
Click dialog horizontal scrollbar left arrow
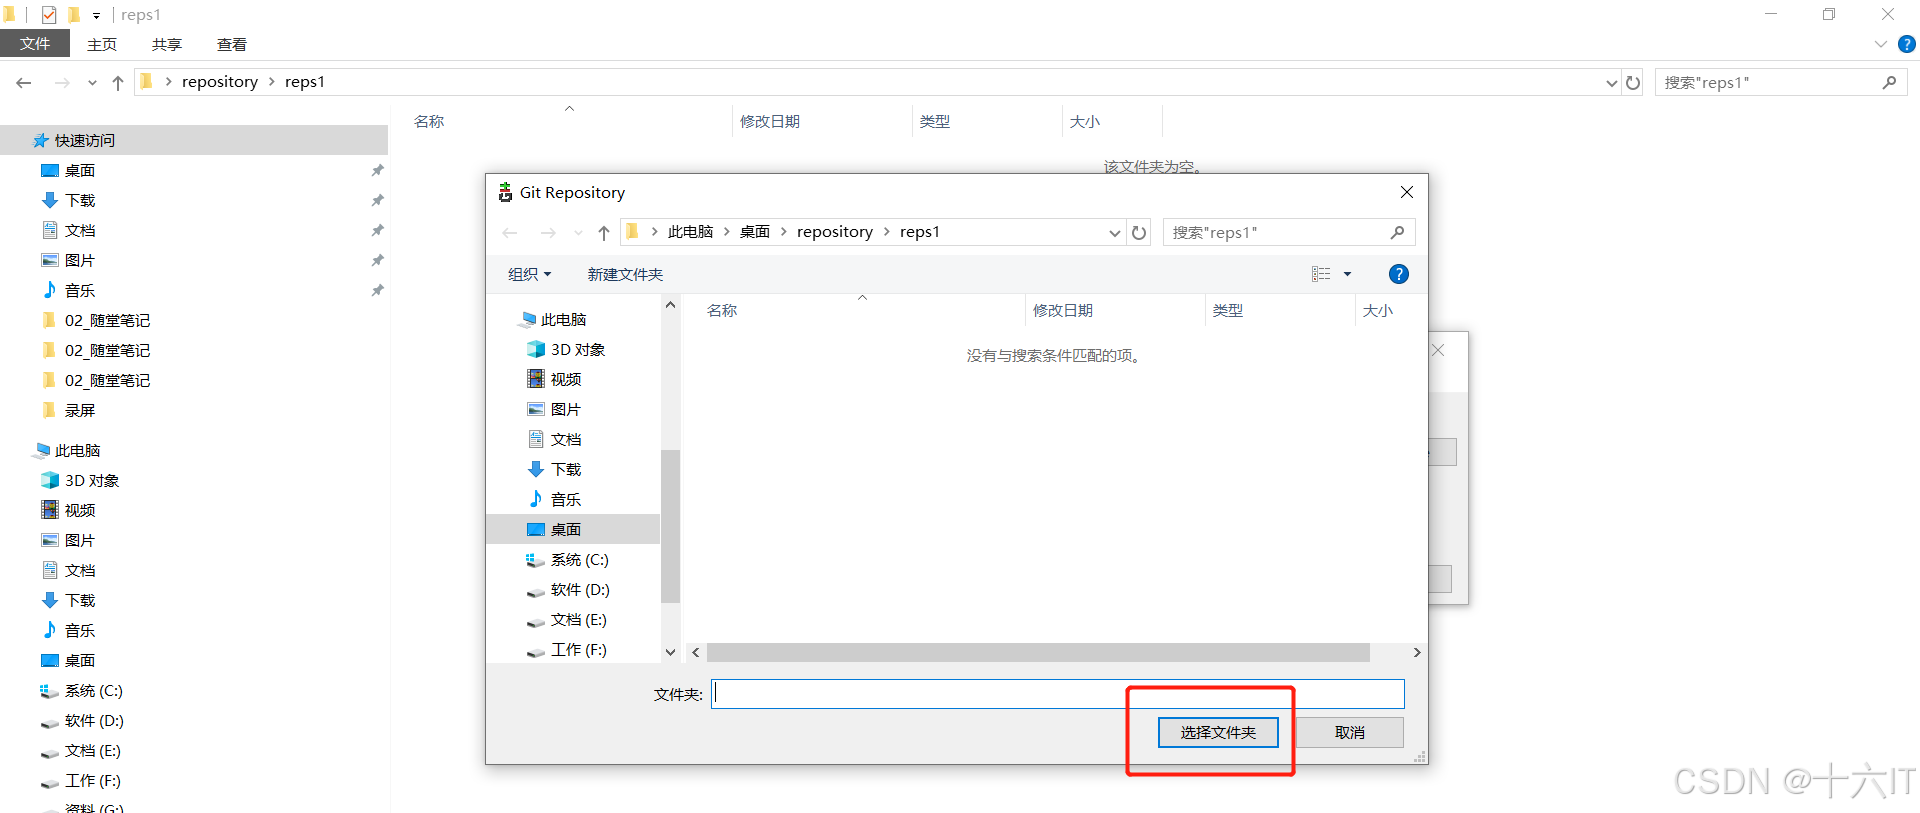[x=696, y=652]
